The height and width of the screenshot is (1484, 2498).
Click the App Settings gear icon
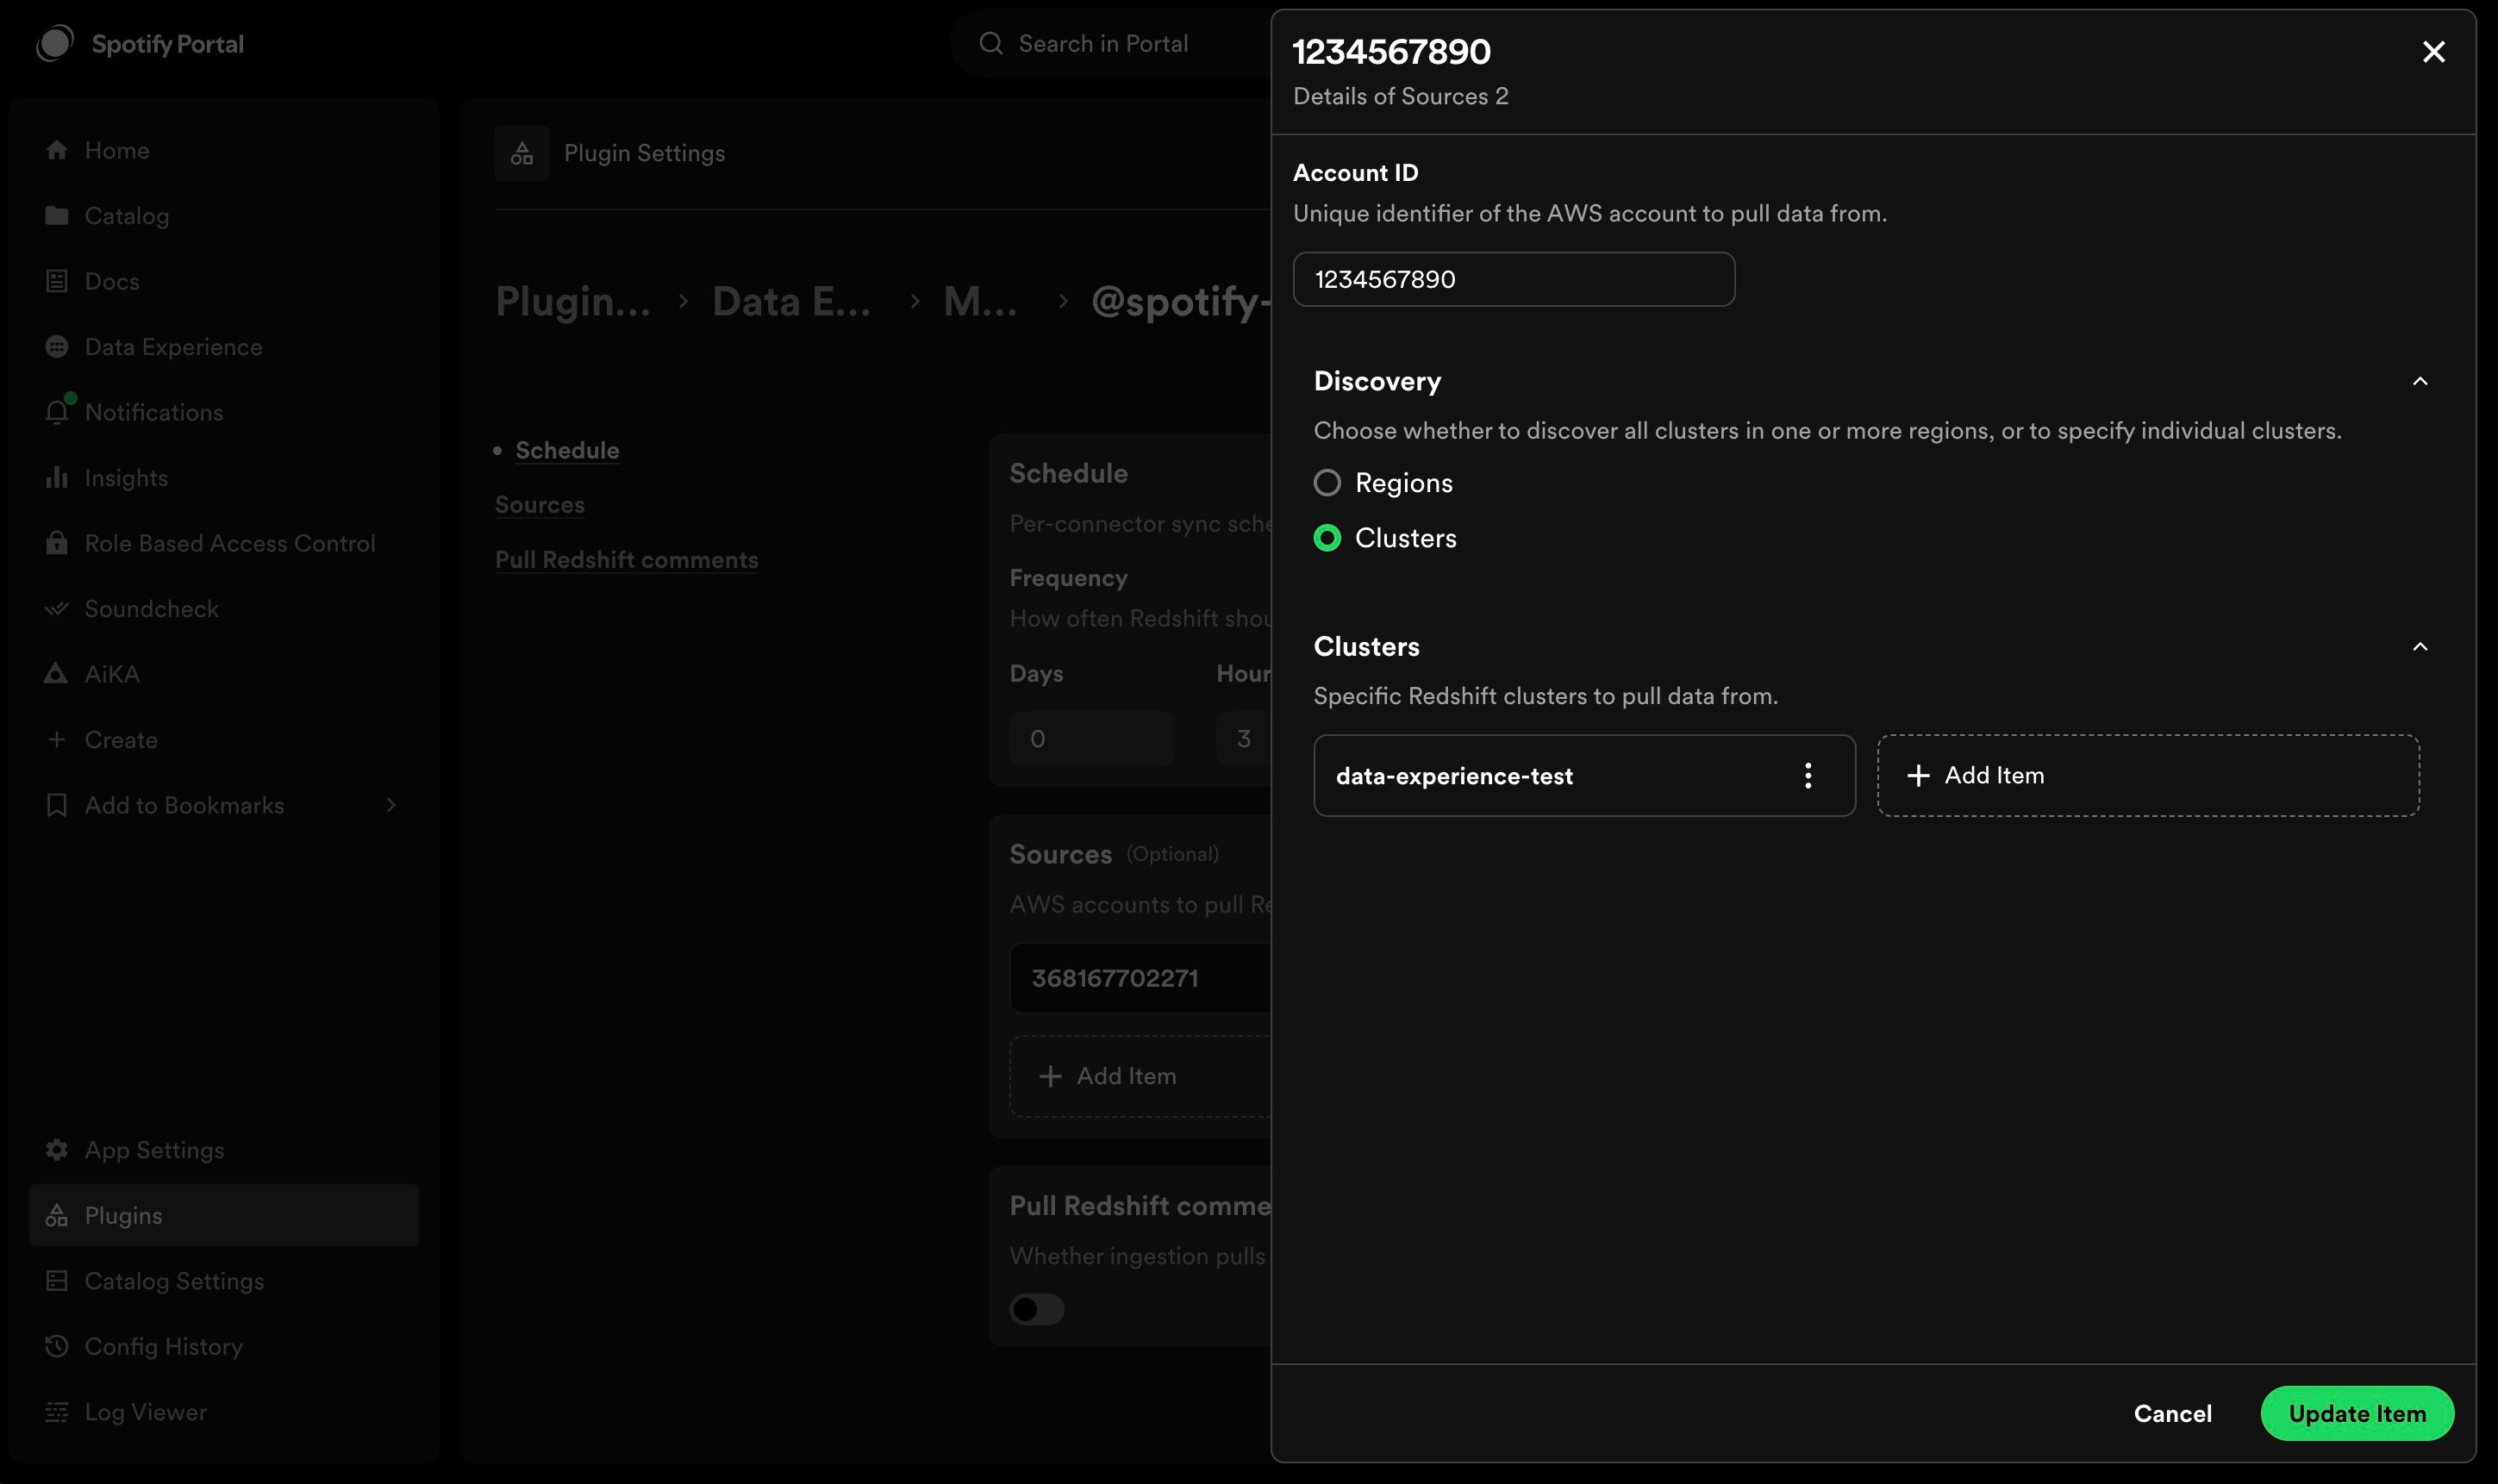57,1150
